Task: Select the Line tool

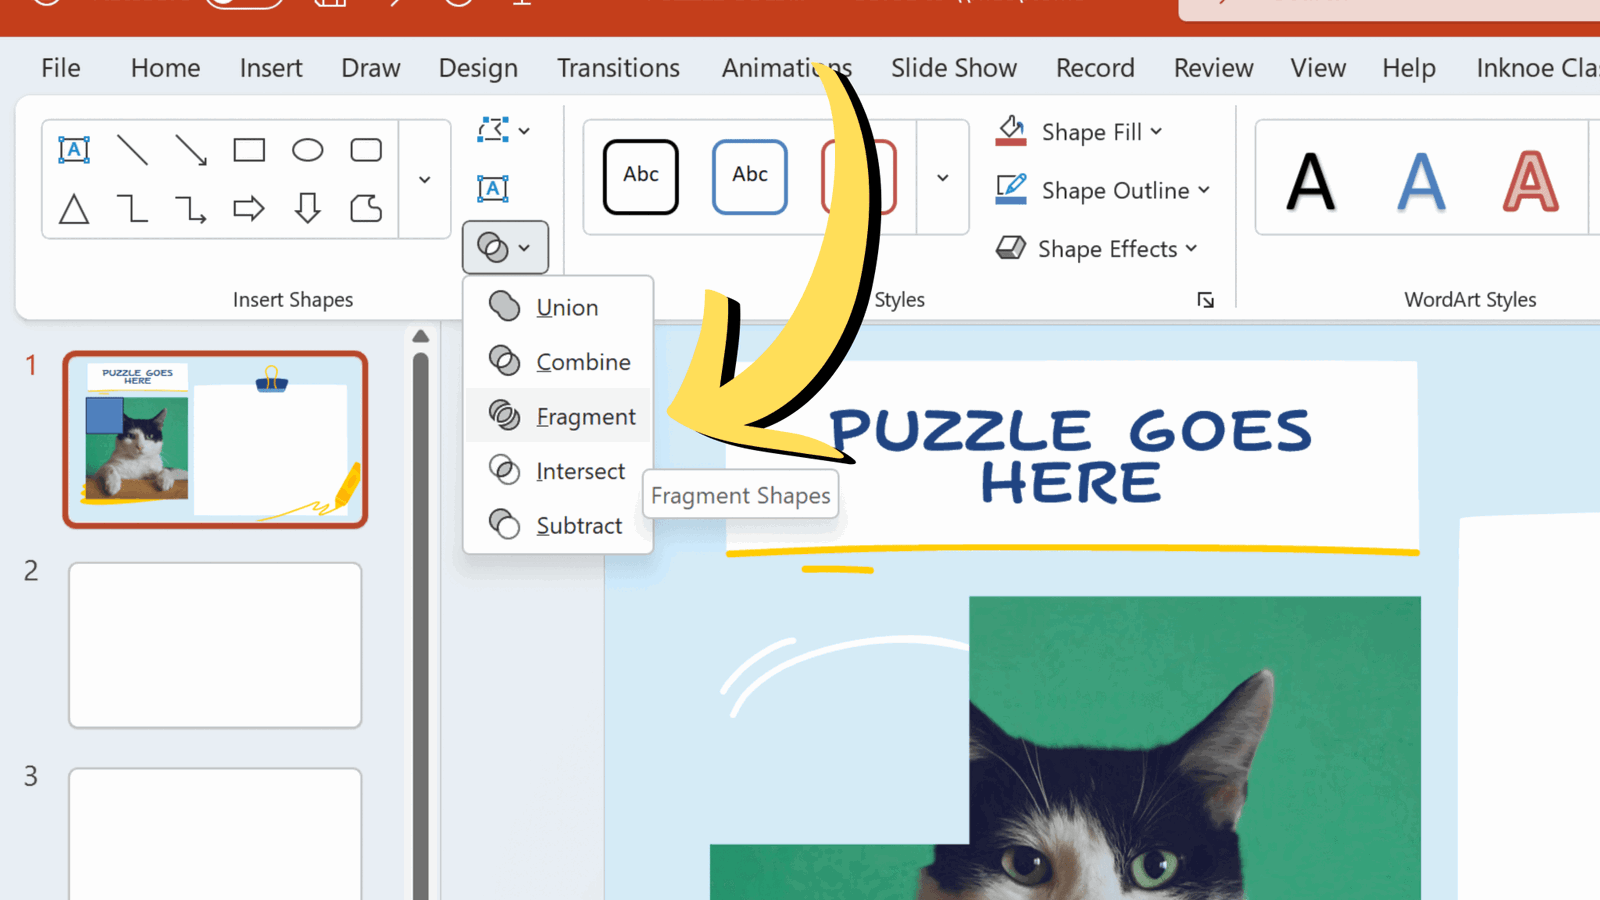Action: pos(132,149)
